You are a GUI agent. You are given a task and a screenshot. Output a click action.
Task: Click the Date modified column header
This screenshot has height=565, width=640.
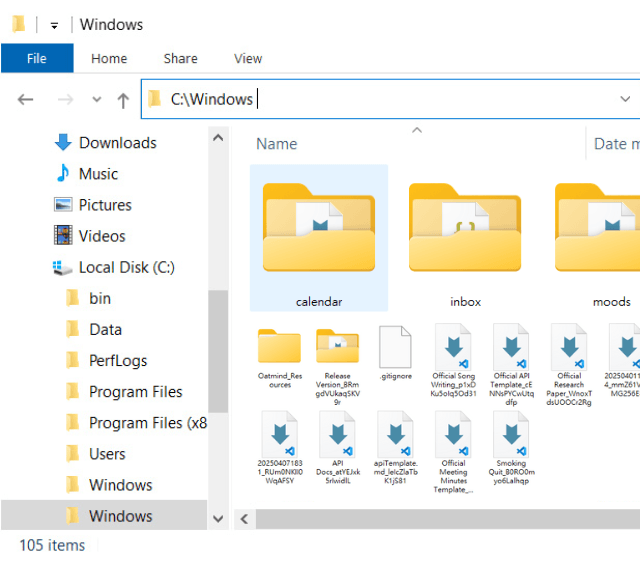[x=617, y=144]
